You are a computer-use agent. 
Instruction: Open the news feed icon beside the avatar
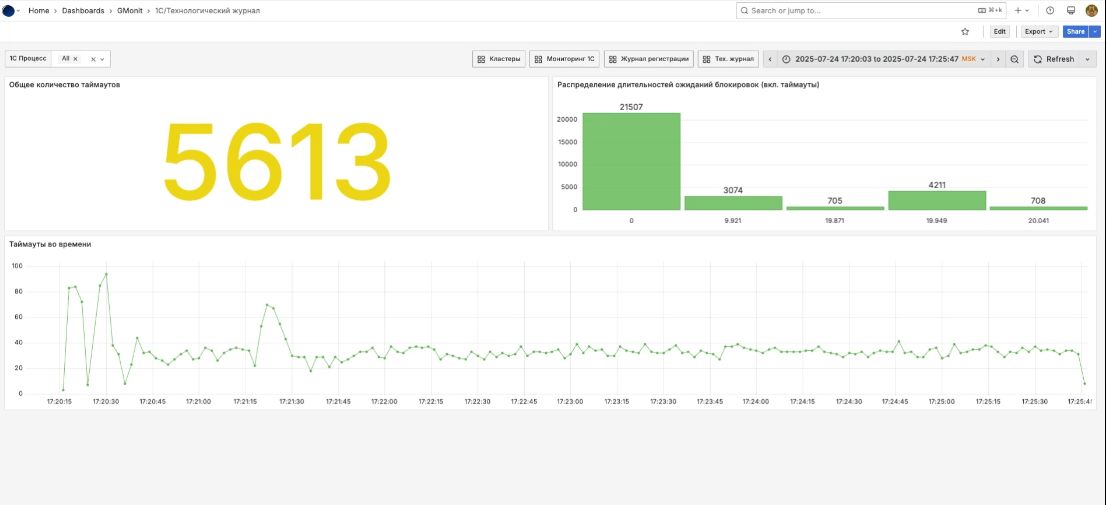click(x=1071, y=10)
